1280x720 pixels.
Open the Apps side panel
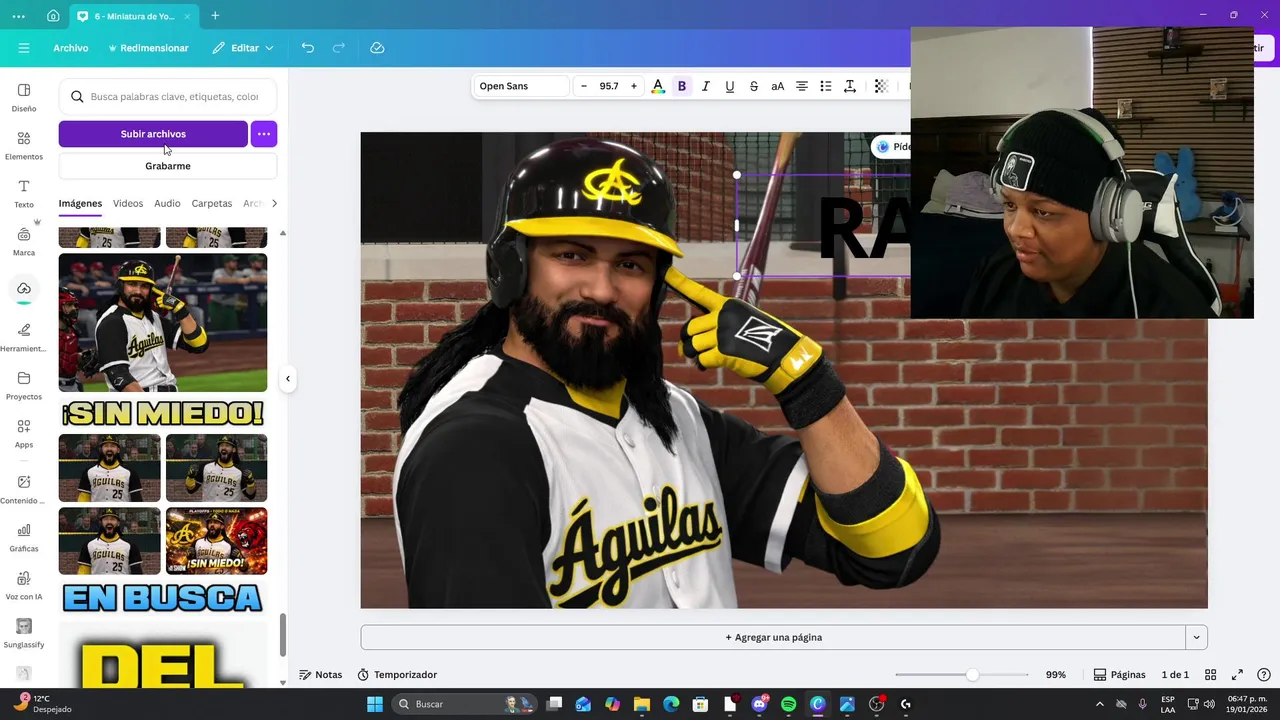[24, 433]
